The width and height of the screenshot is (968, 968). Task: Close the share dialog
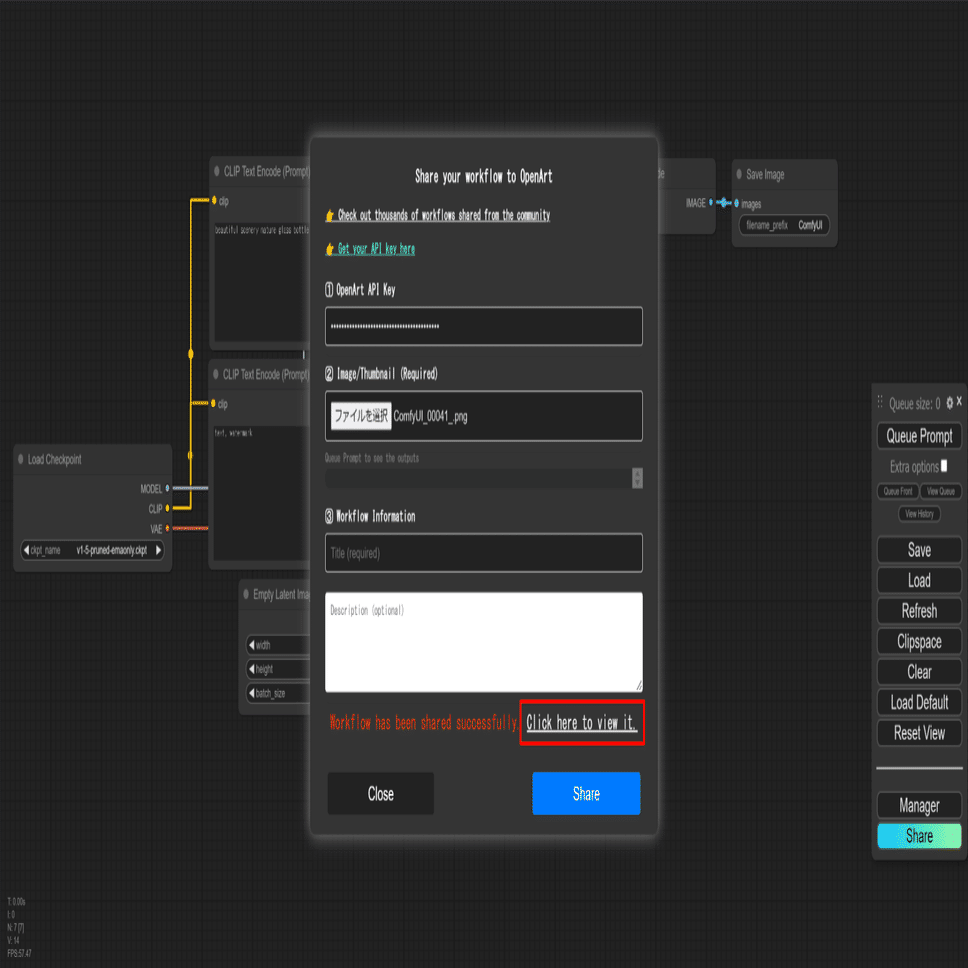[x=380, y=793]
